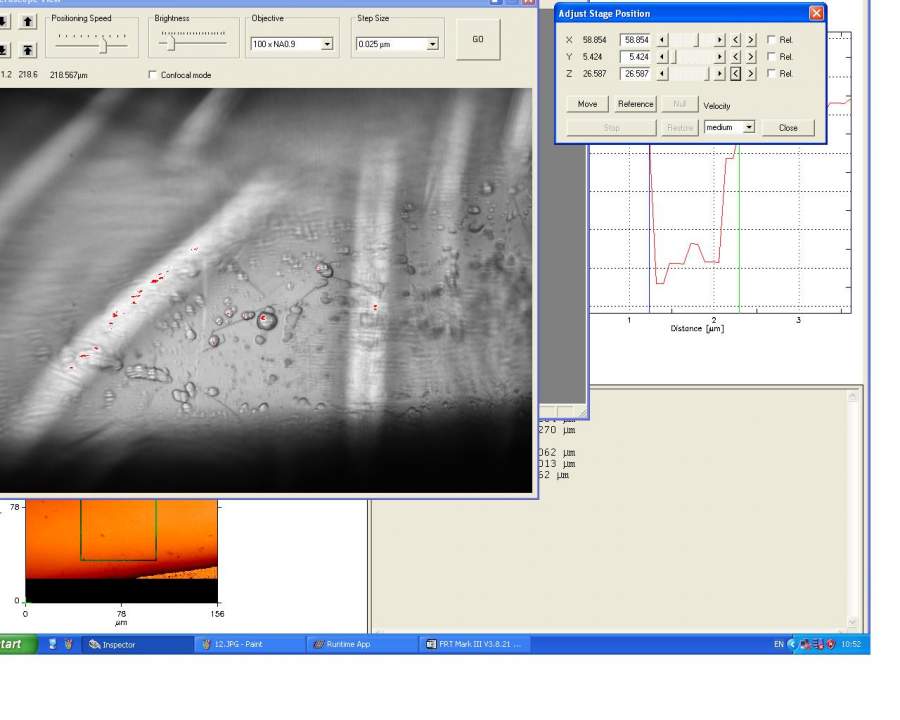This screenshot has width=900, height=720.
Task: Click the Y scrollbar left arrow
Action: (x=661, y=57)
